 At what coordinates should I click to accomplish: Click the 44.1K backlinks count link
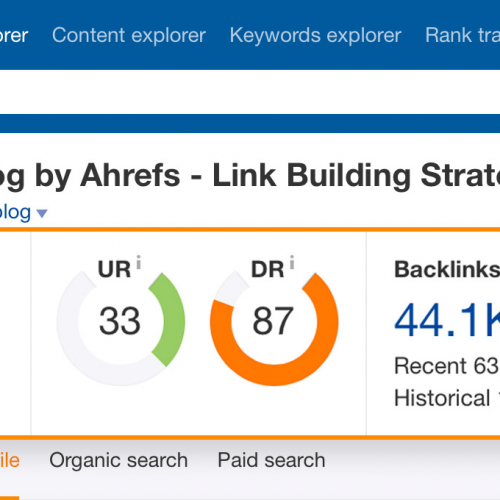point(447,320)
